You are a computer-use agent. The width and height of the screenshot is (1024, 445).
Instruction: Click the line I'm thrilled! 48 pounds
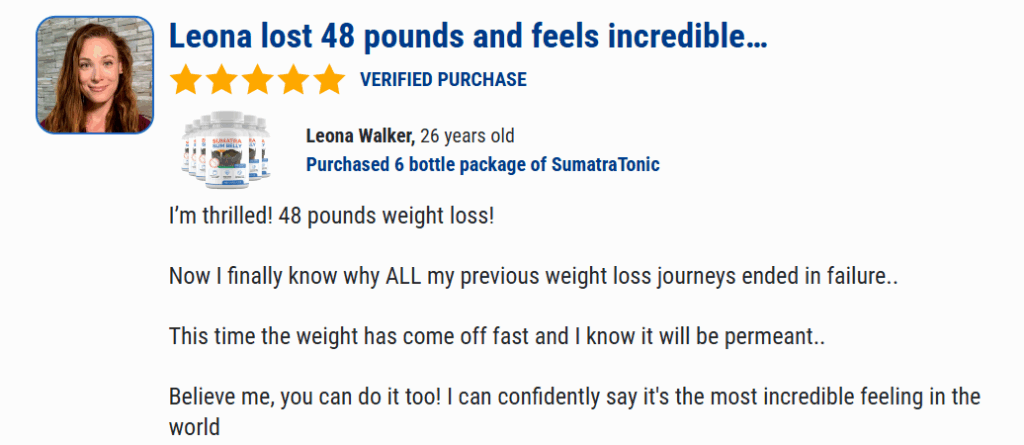(x=332, y=216)
